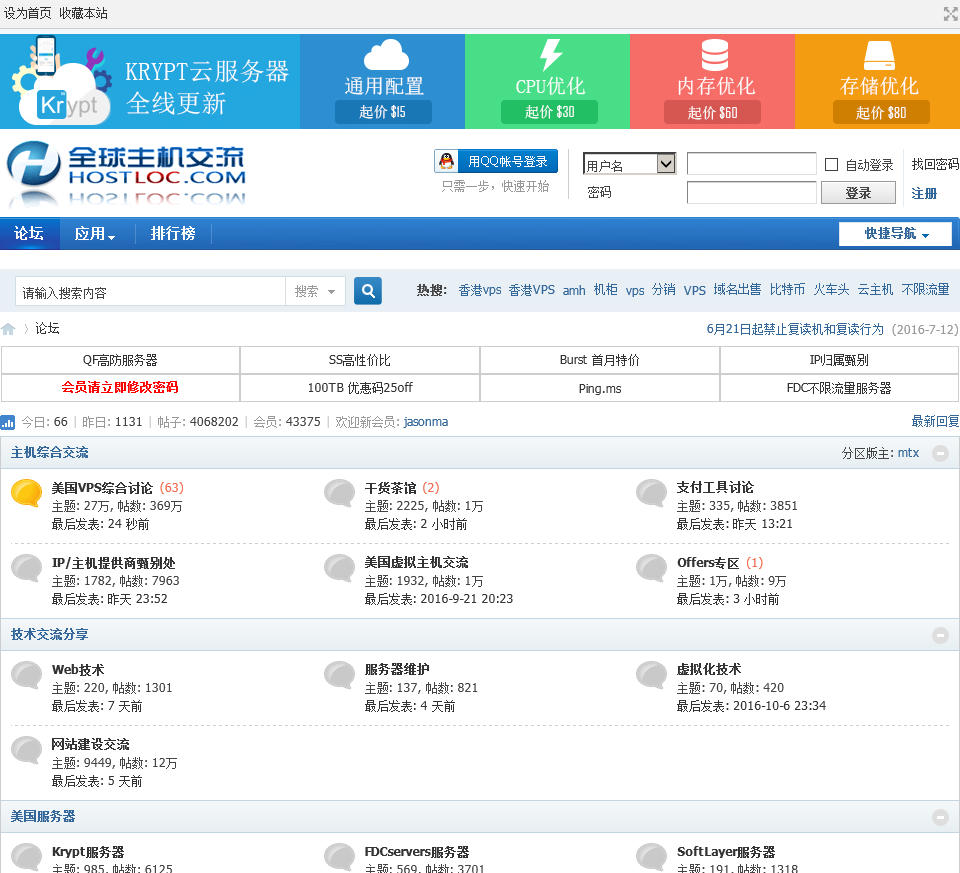Viewport: 960px width, 873px height.
Task: Click the 找回密码 link
Action: (935, 164)
